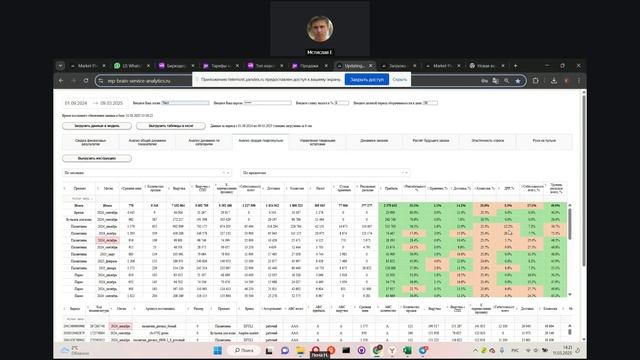Click the Скрыть link in sharing banner
The width and height of the screenshot is (640, 360).
tap(400, 80)
